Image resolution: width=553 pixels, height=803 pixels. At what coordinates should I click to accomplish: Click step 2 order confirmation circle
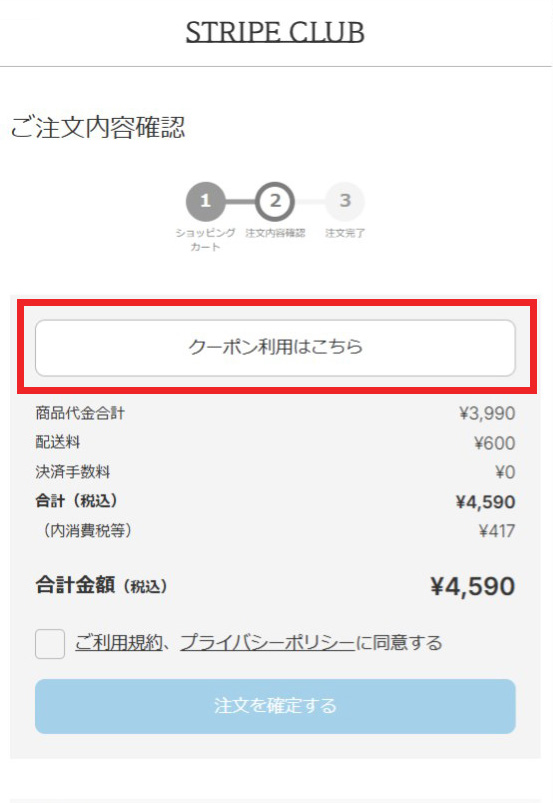[275, 201]
